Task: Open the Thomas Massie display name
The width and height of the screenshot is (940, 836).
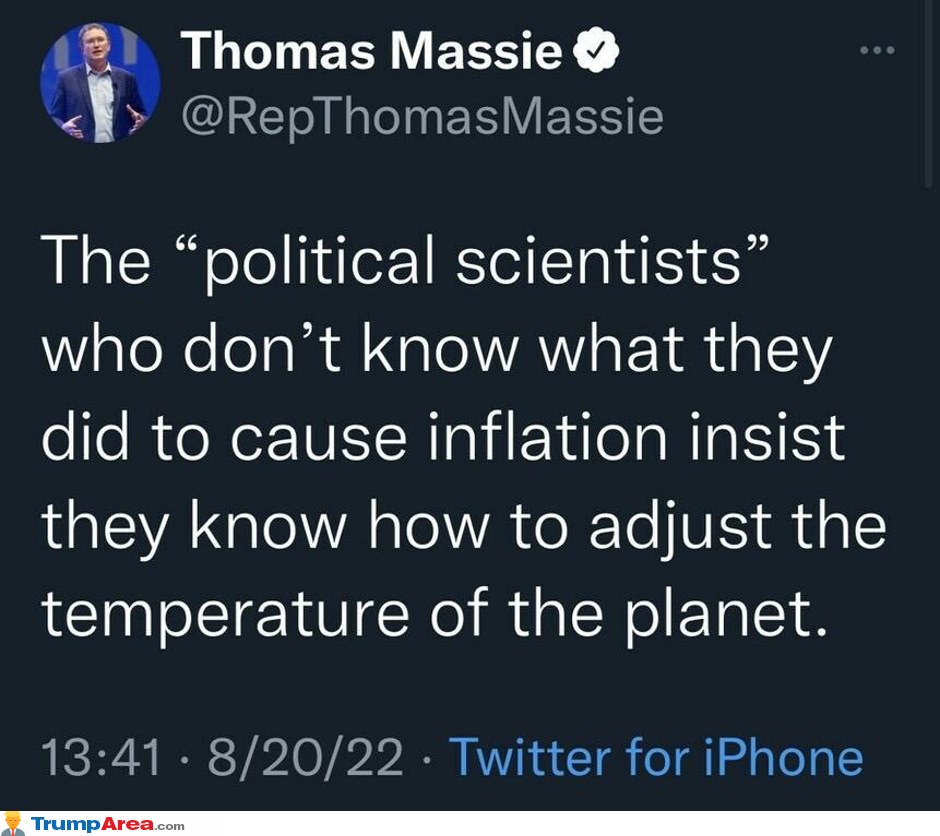Action: [371, 52]
